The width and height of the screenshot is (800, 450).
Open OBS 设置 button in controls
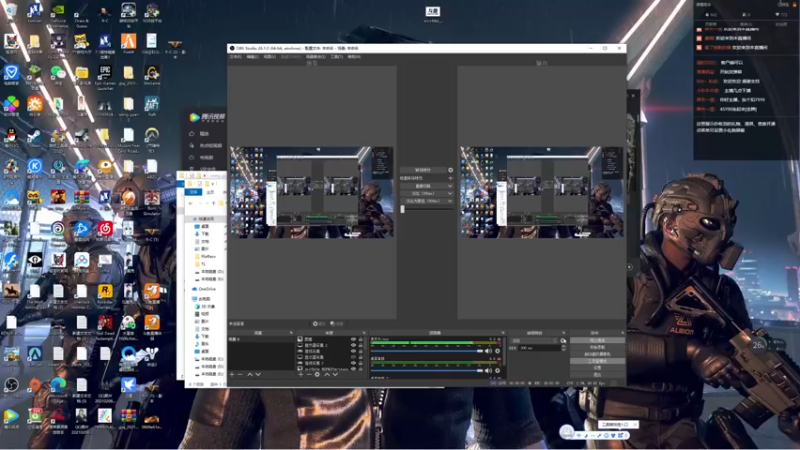[x=597, y=368]
